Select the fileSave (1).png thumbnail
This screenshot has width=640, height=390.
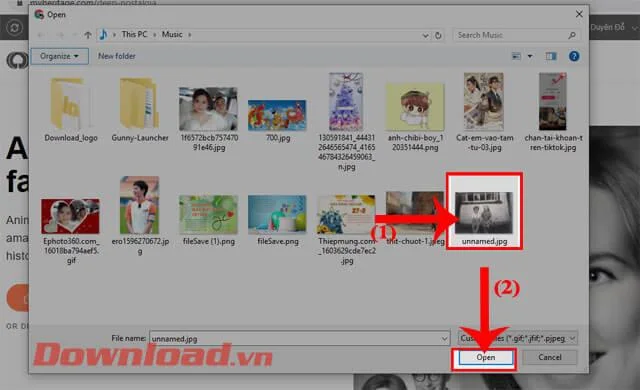(x=208, y=215)
